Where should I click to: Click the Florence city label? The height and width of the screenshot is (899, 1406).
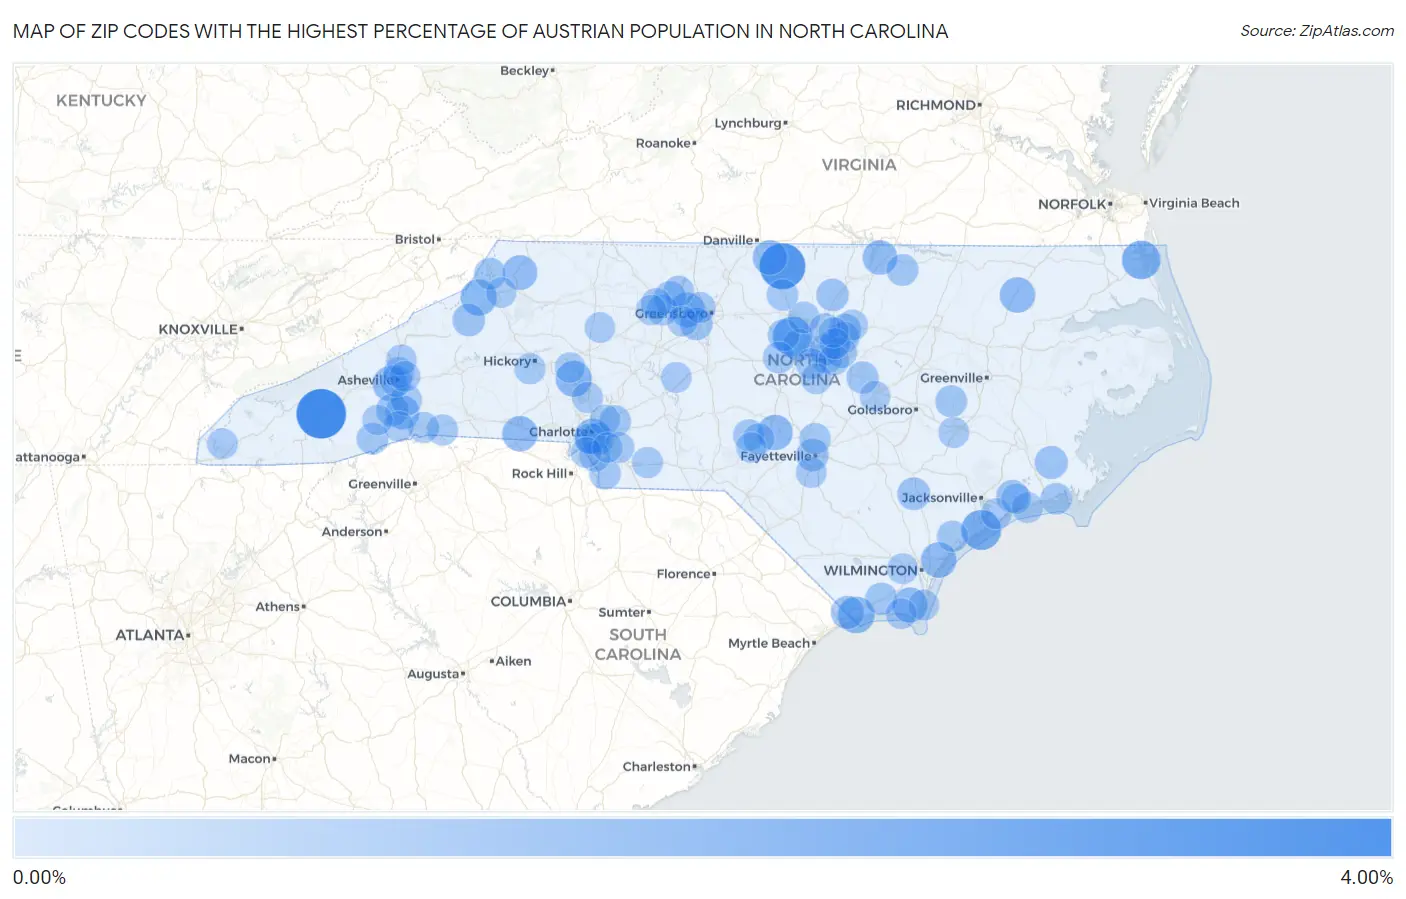684,574
